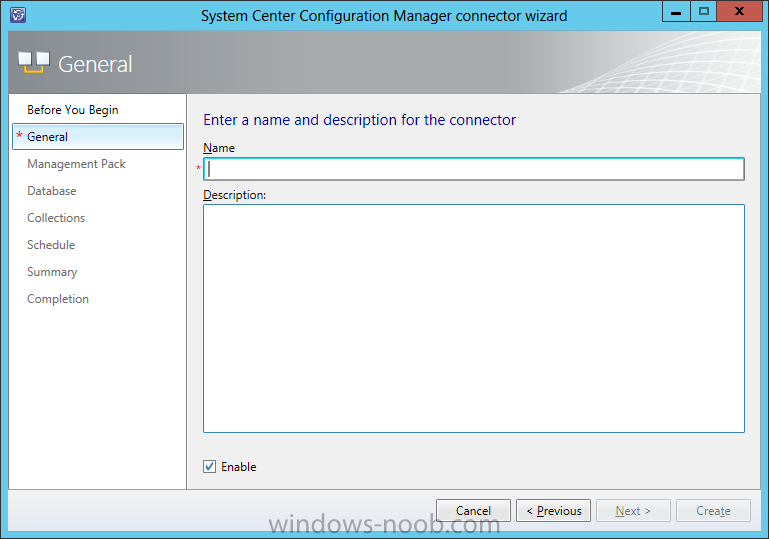The height and width of the screenshot is (539, 769).
Task: Click the wizard app icon in title bar
Action: point(18,15)
